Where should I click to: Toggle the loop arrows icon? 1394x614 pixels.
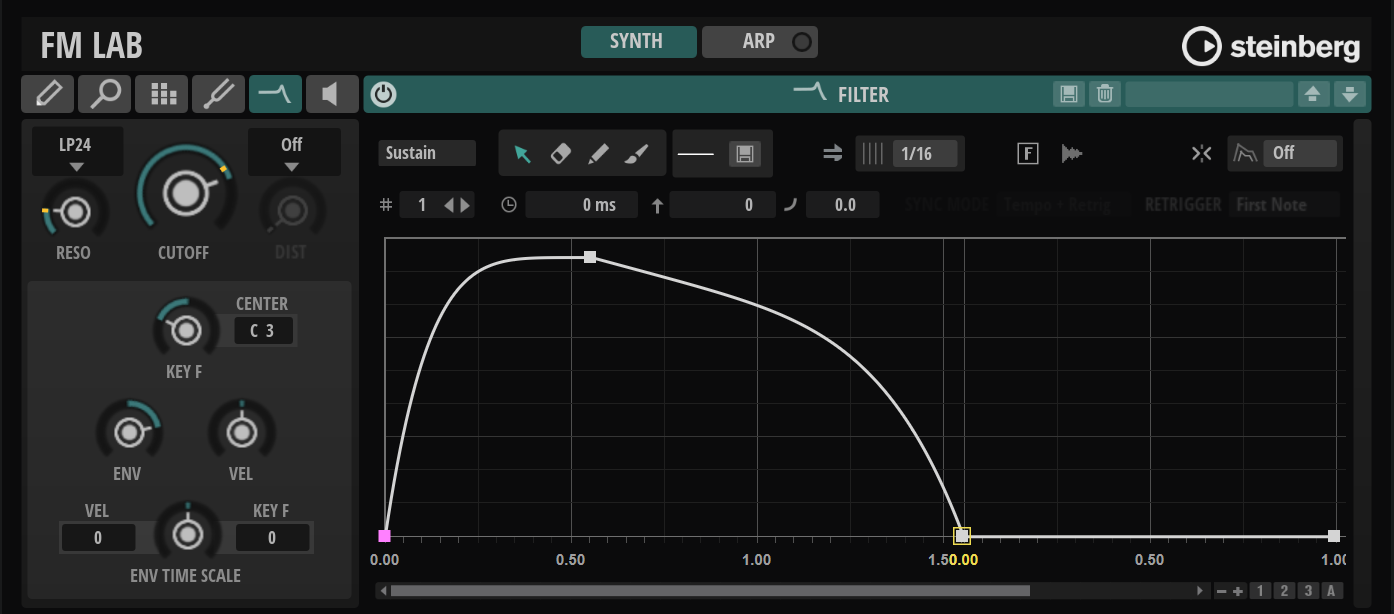832,153
